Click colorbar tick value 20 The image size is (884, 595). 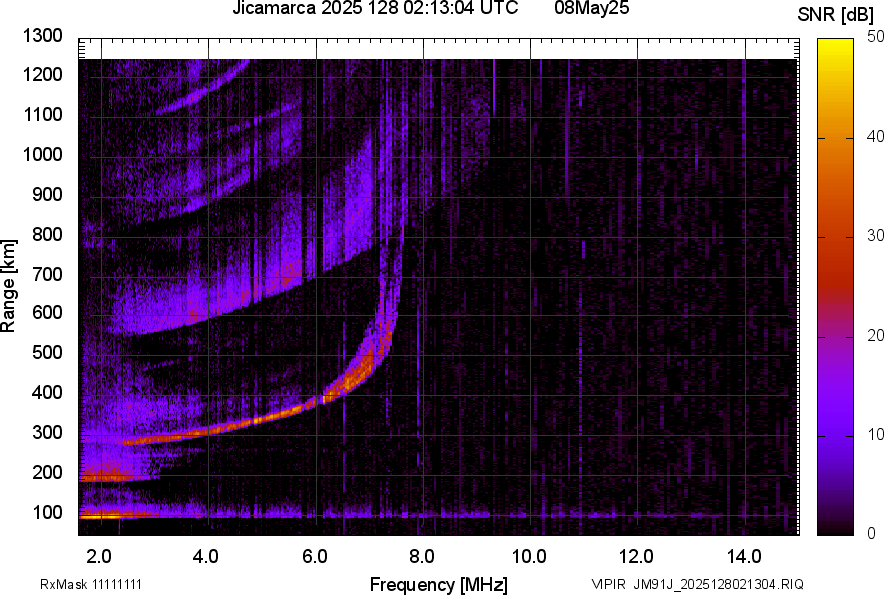coord(875,335)
